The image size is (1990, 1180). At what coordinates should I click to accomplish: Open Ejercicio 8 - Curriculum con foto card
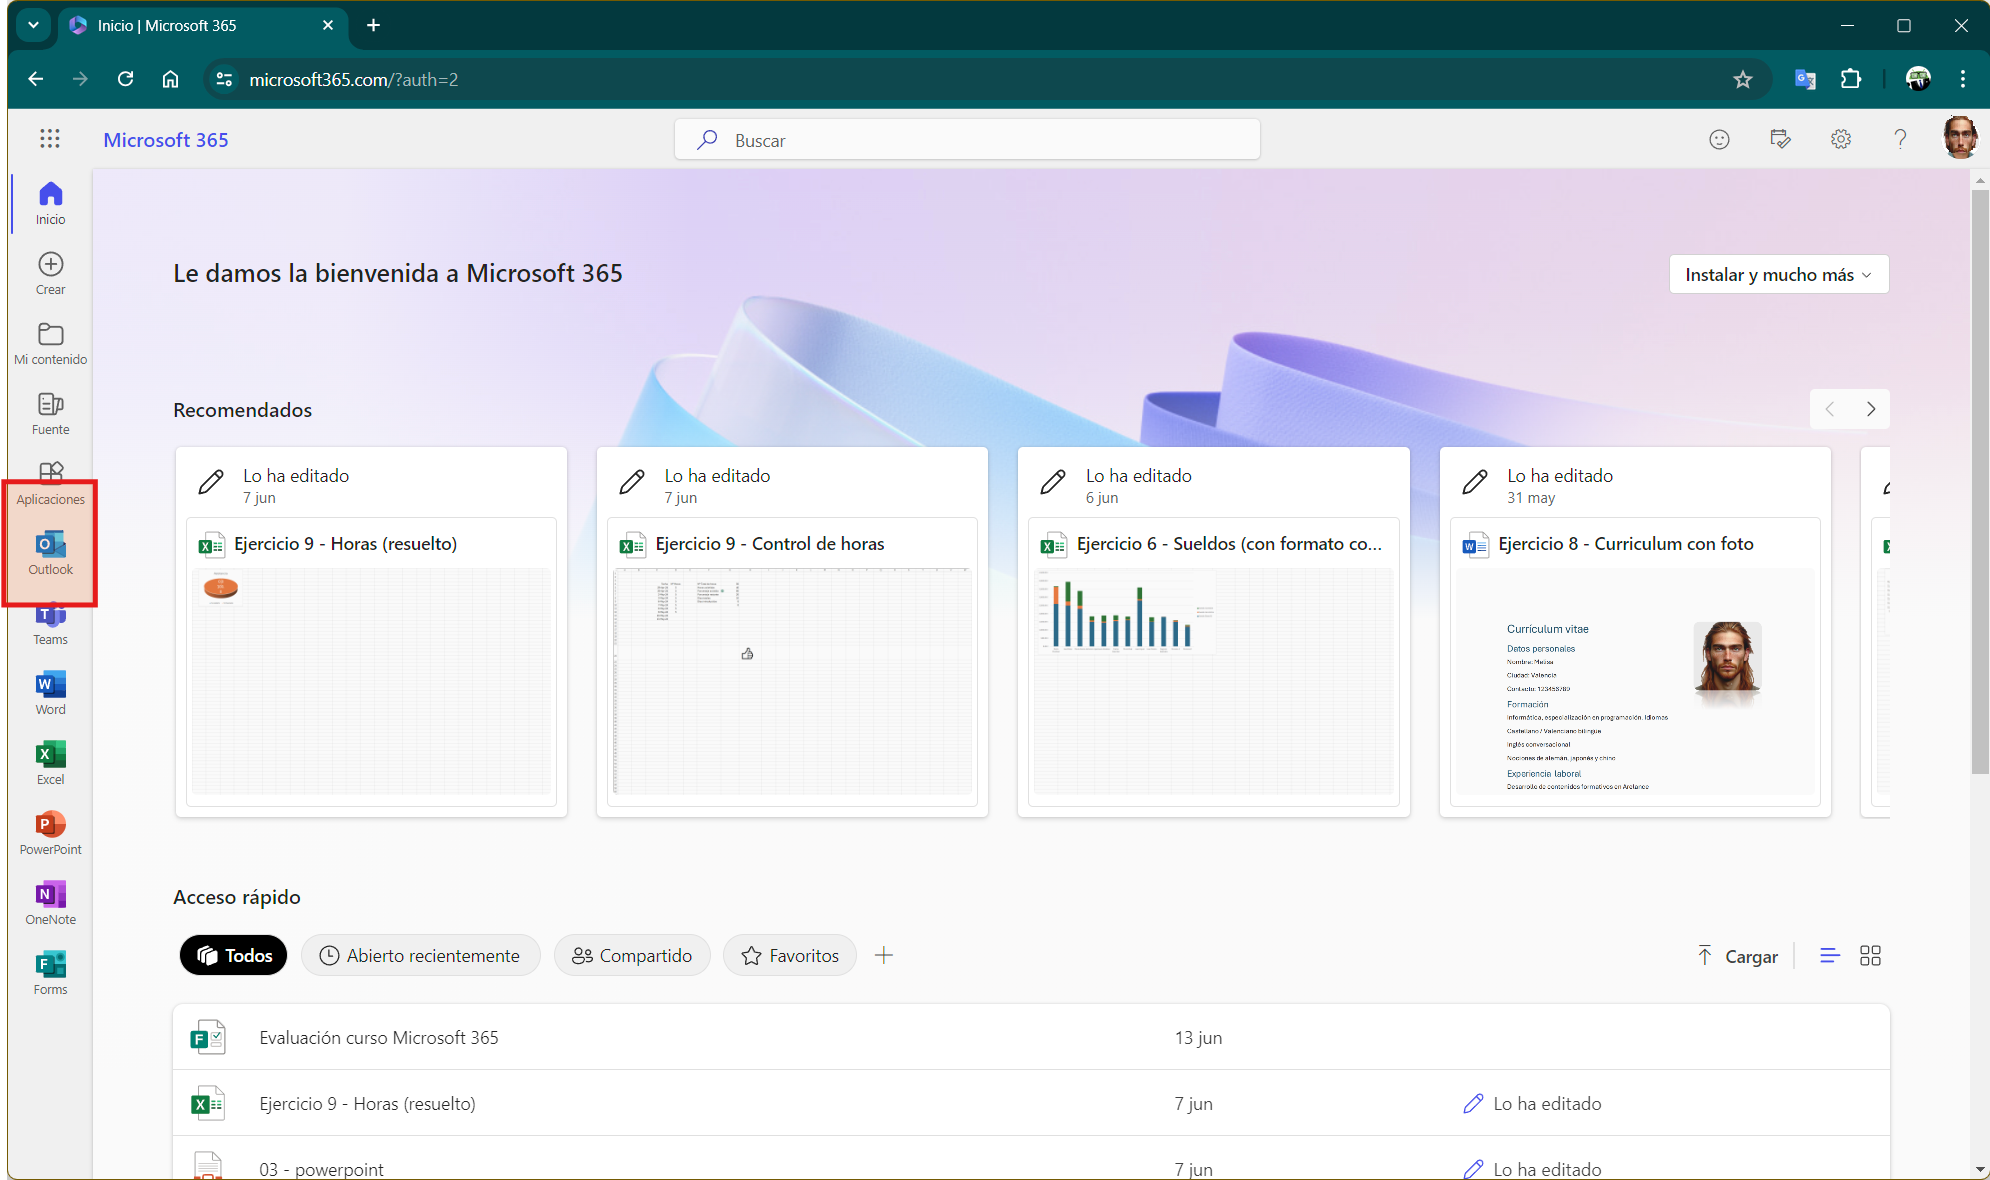(1635, 632)
